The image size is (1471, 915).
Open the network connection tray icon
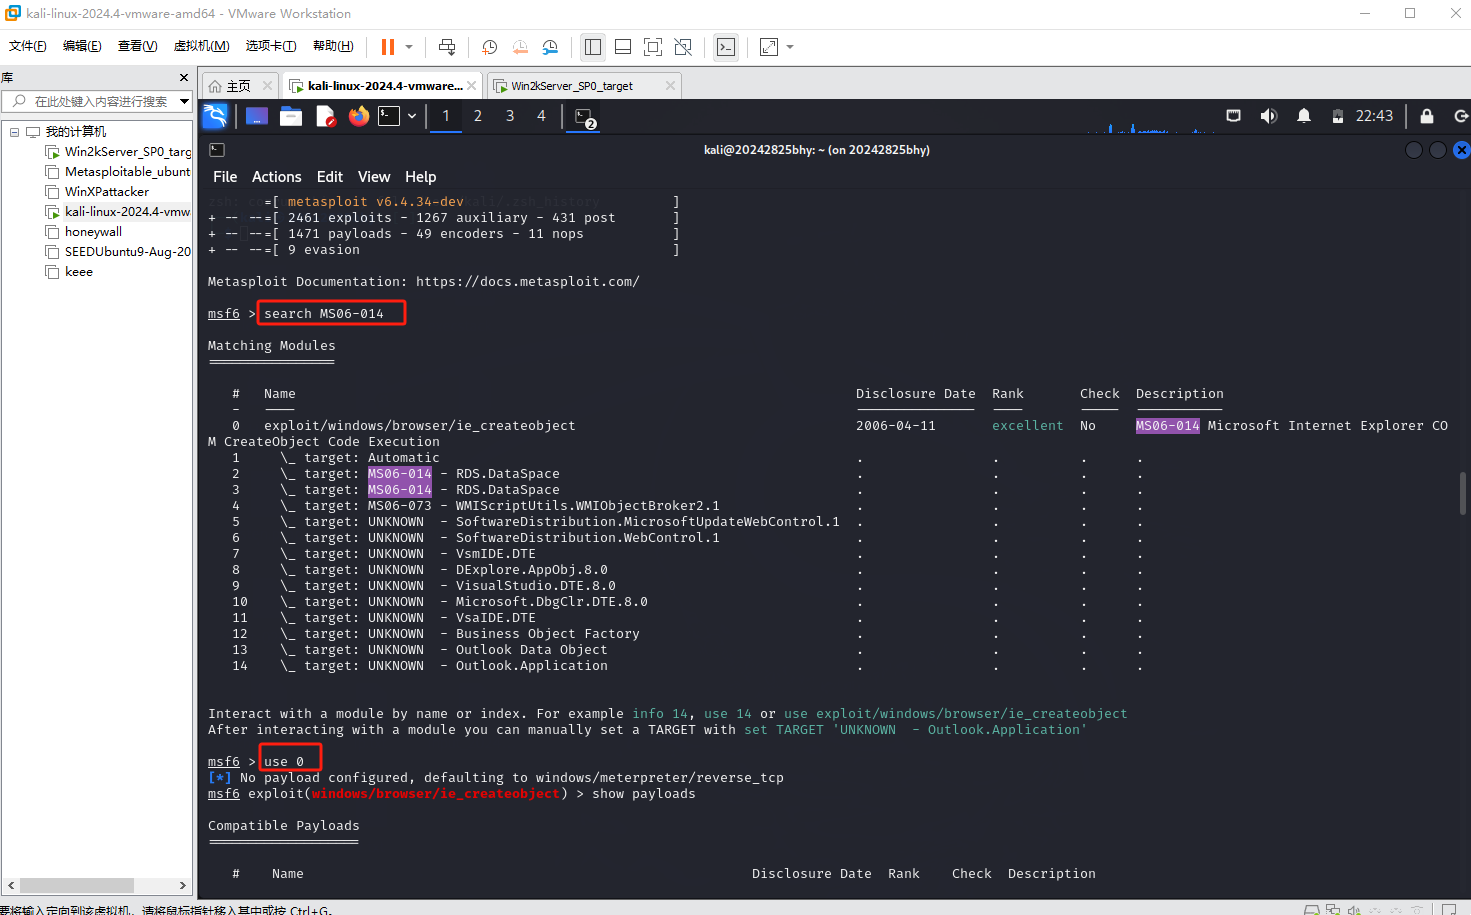point(1234,116)
